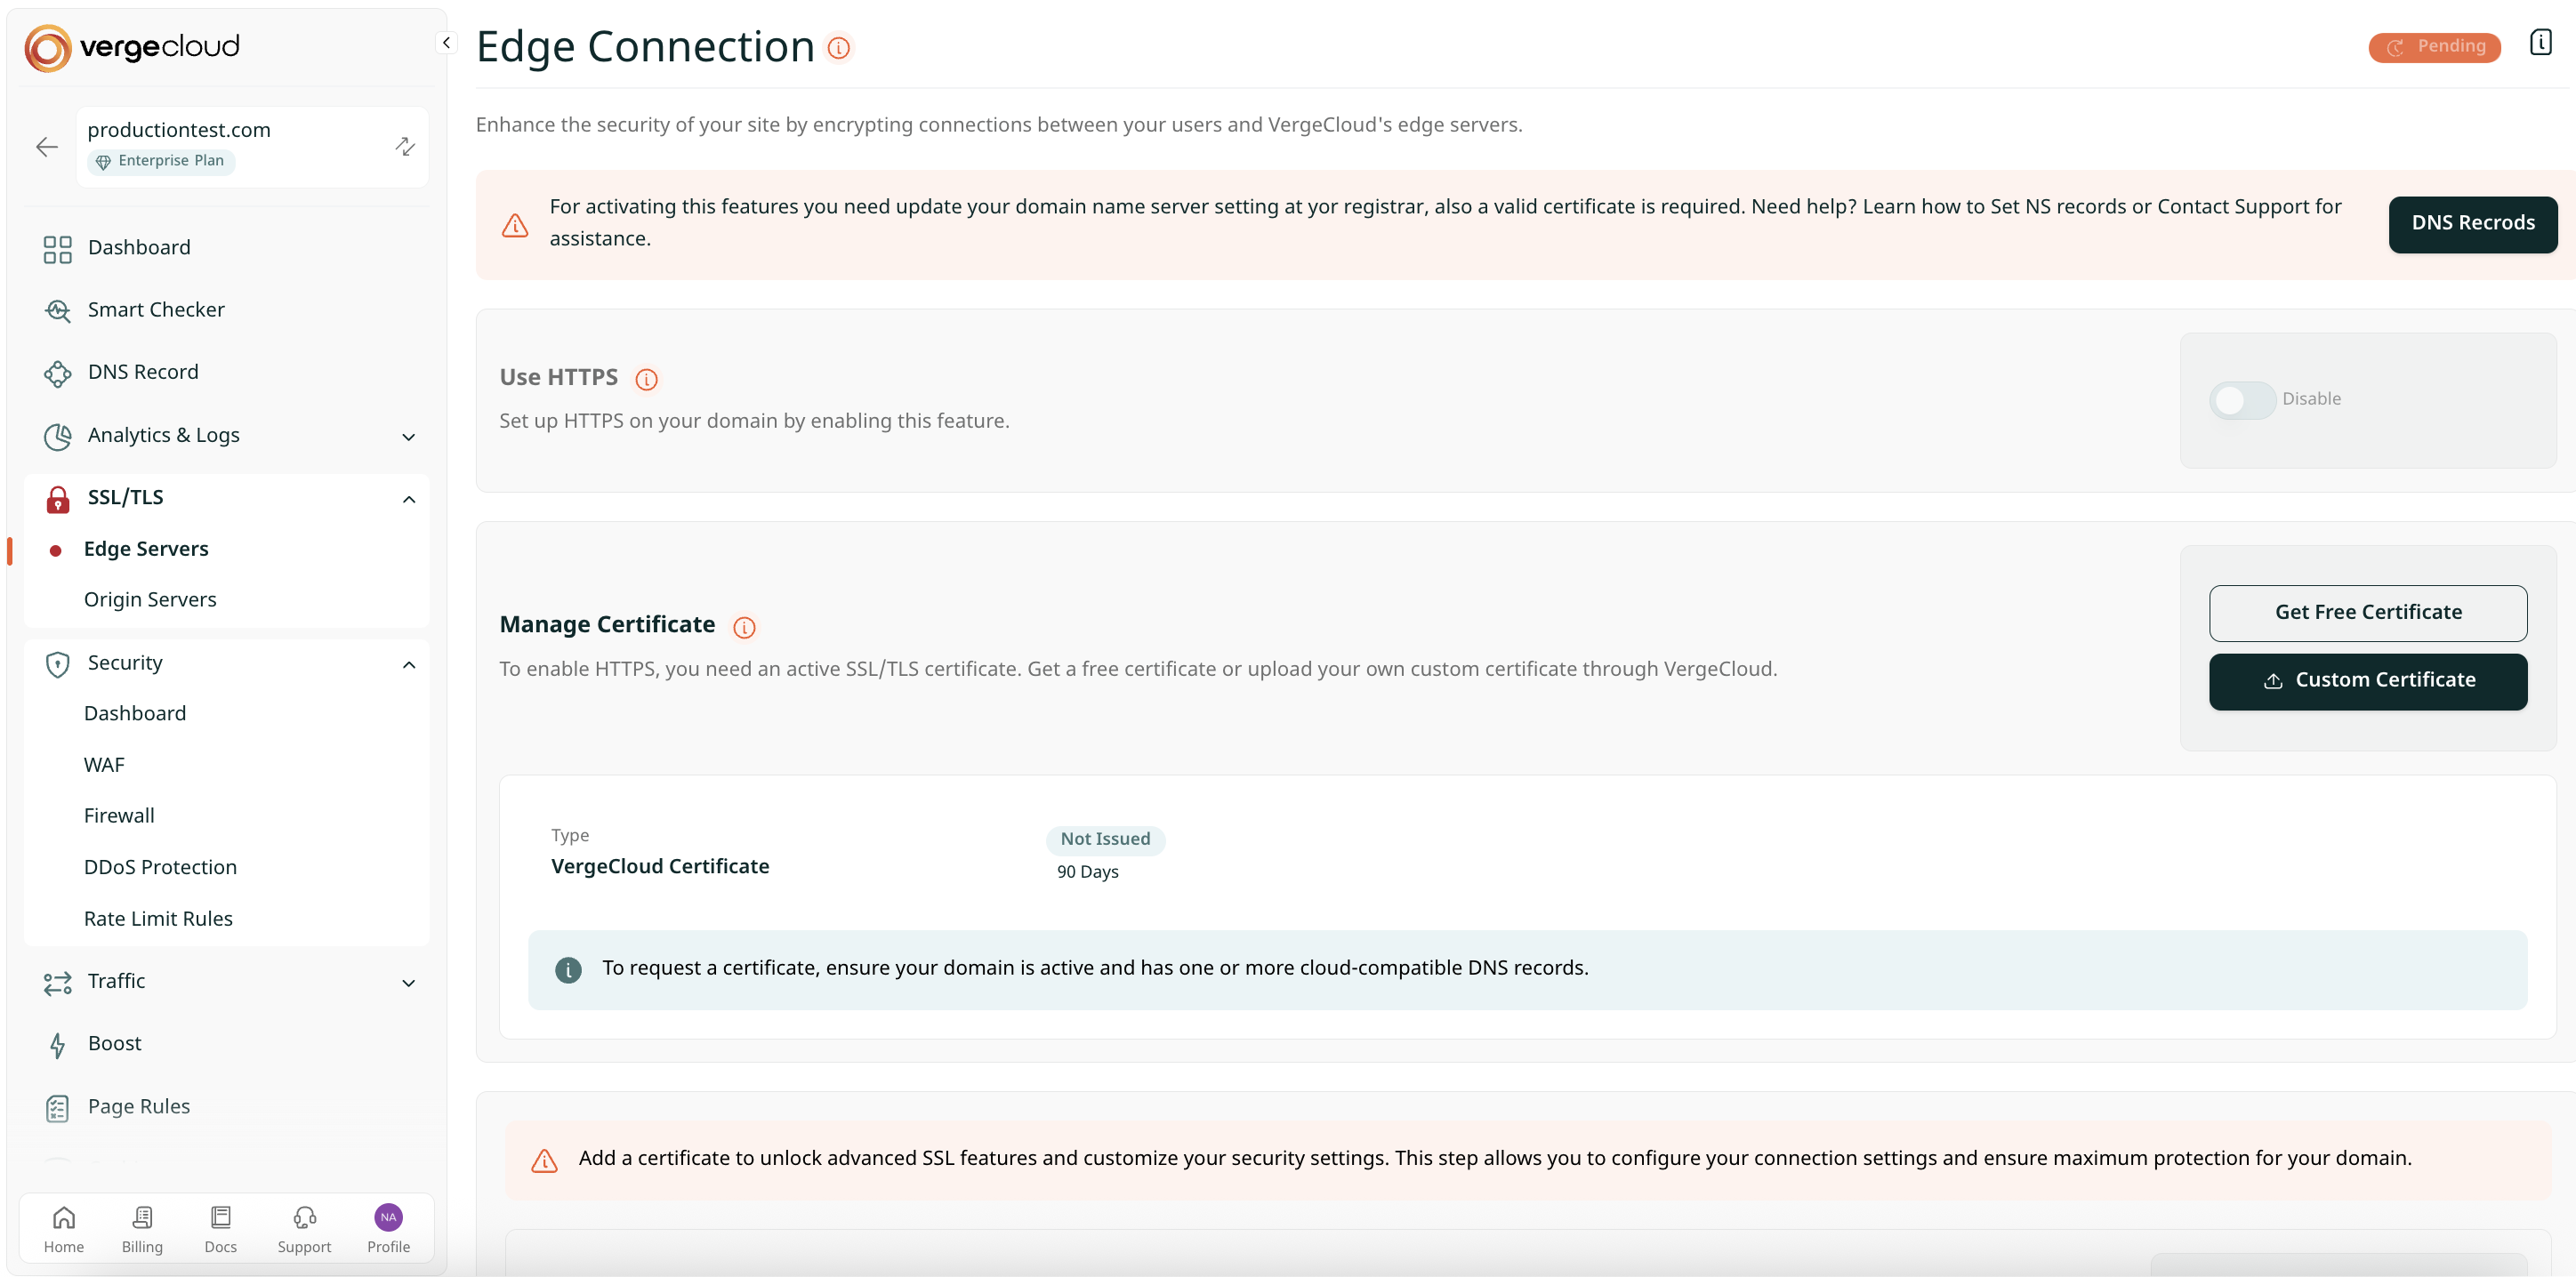Click the domain switch arrows icon
This screenshot has width=2576, height=1277.
[x=405, y=147]
